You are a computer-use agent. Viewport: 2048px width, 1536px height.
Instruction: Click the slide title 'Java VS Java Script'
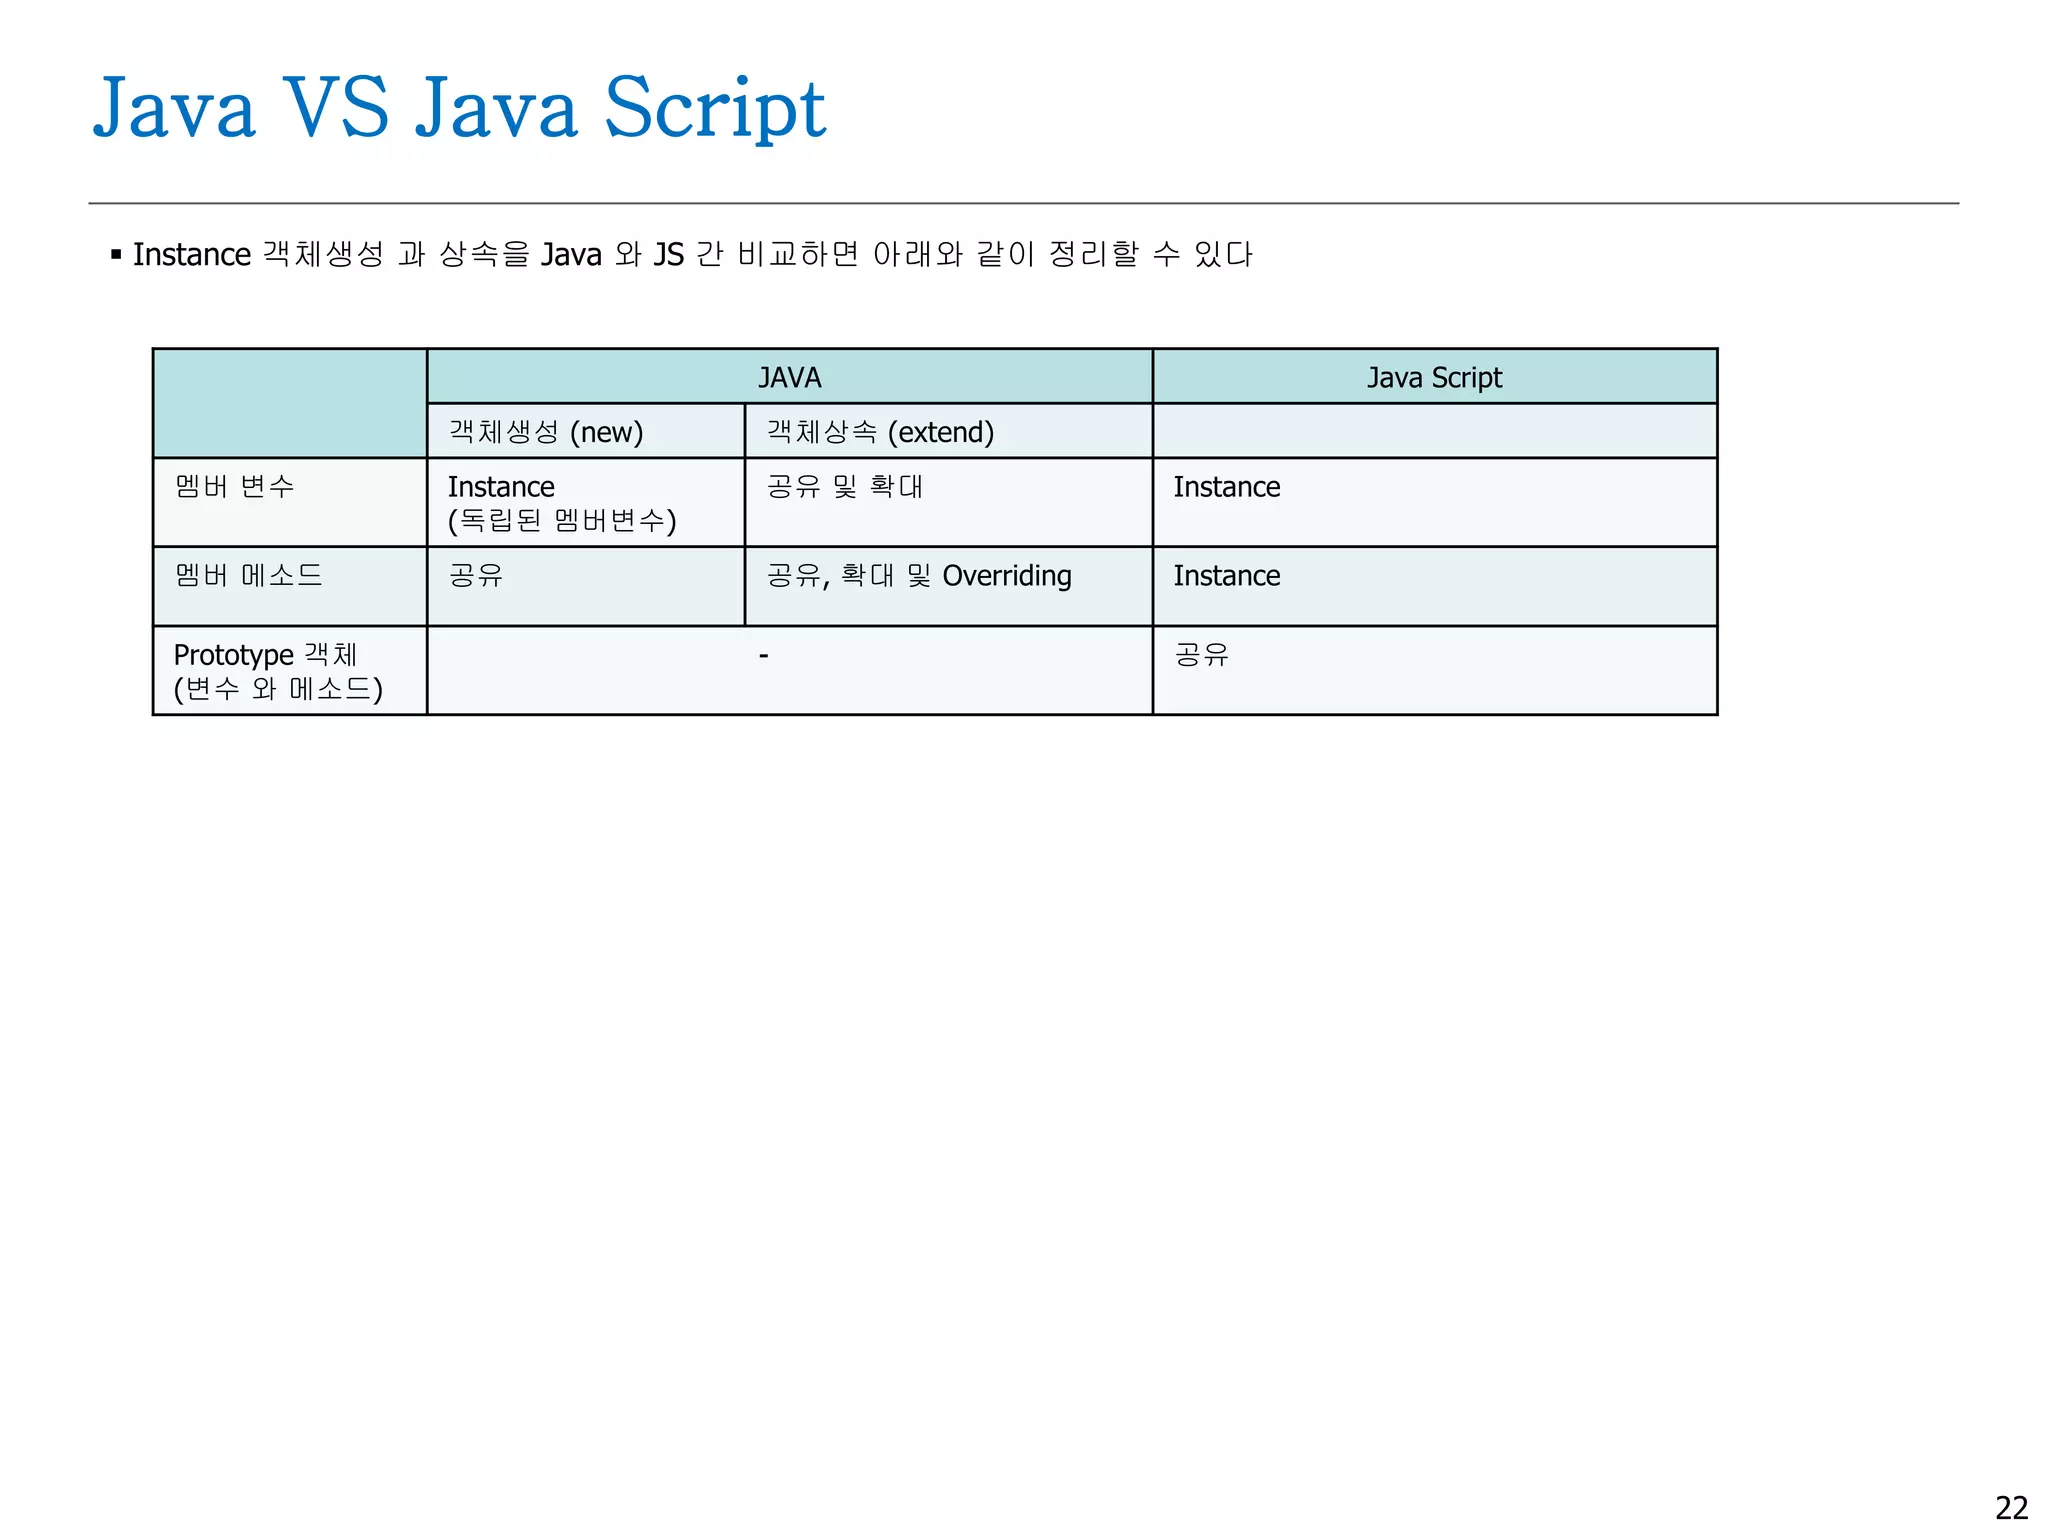(459, 108)
